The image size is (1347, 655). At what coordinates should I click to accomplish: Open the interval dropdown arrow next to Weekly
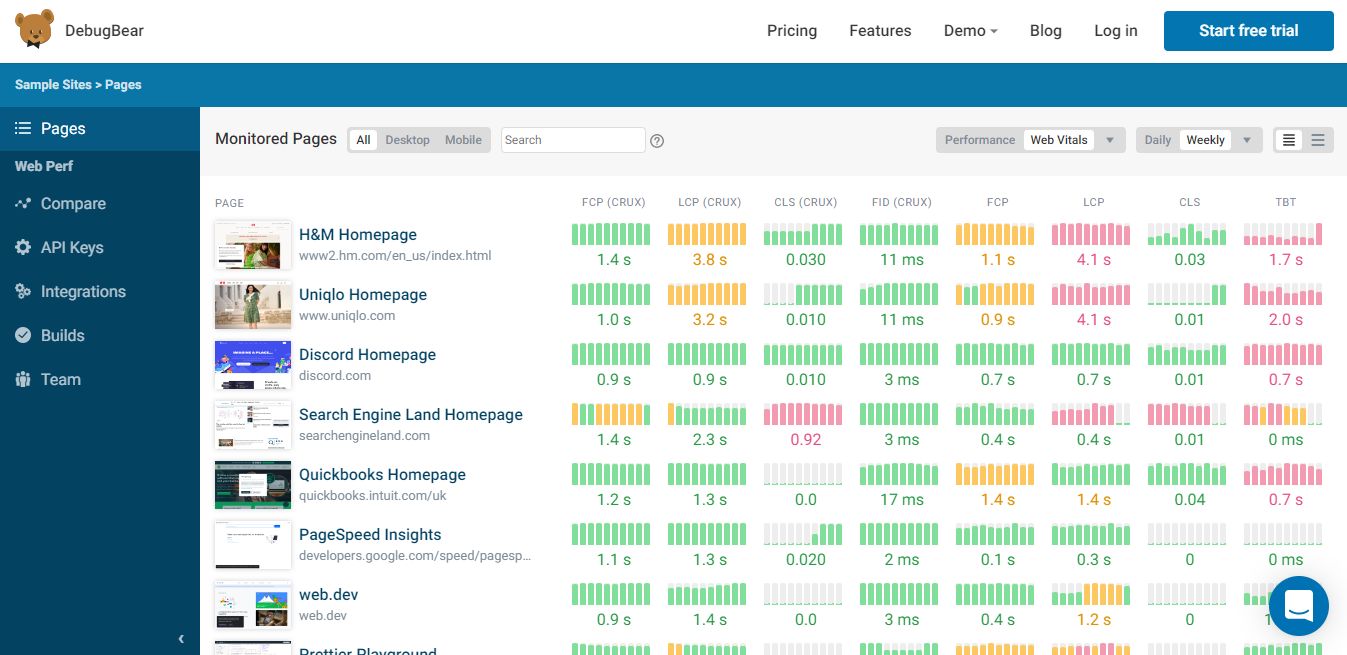click(x=1246, y=140)
